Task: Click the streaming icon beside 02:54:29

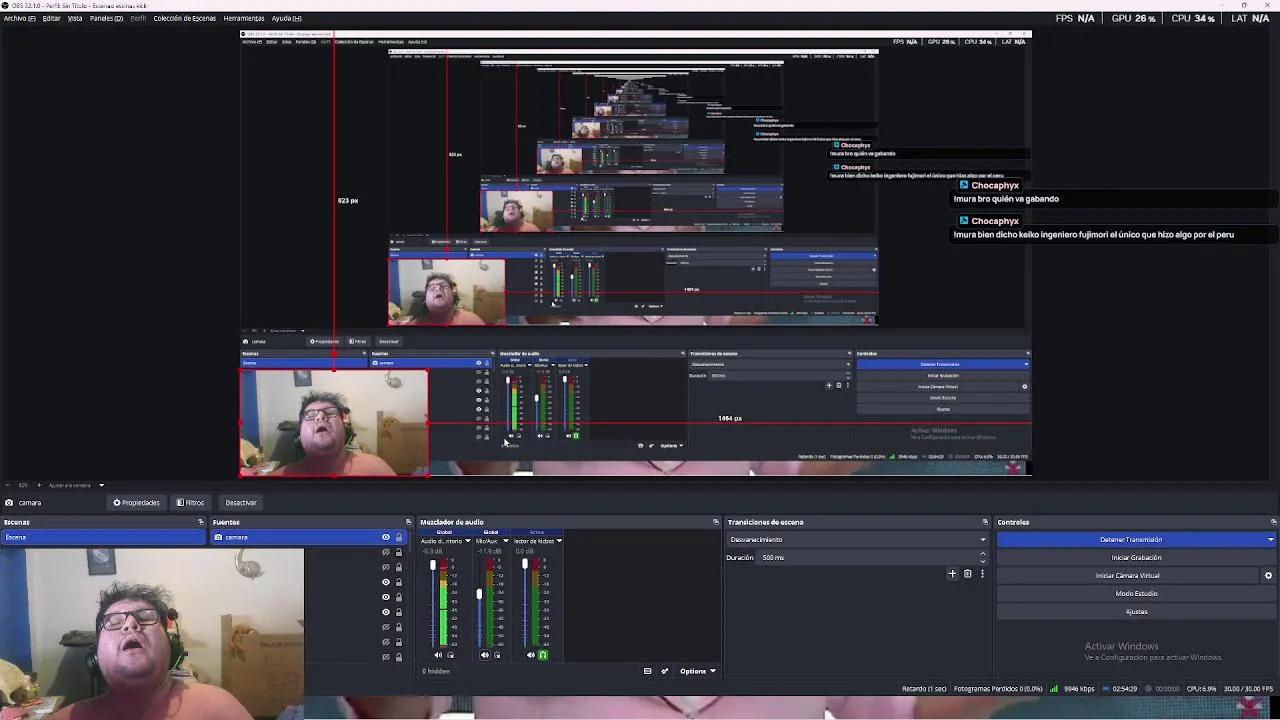Action: tap(1106, 688)
